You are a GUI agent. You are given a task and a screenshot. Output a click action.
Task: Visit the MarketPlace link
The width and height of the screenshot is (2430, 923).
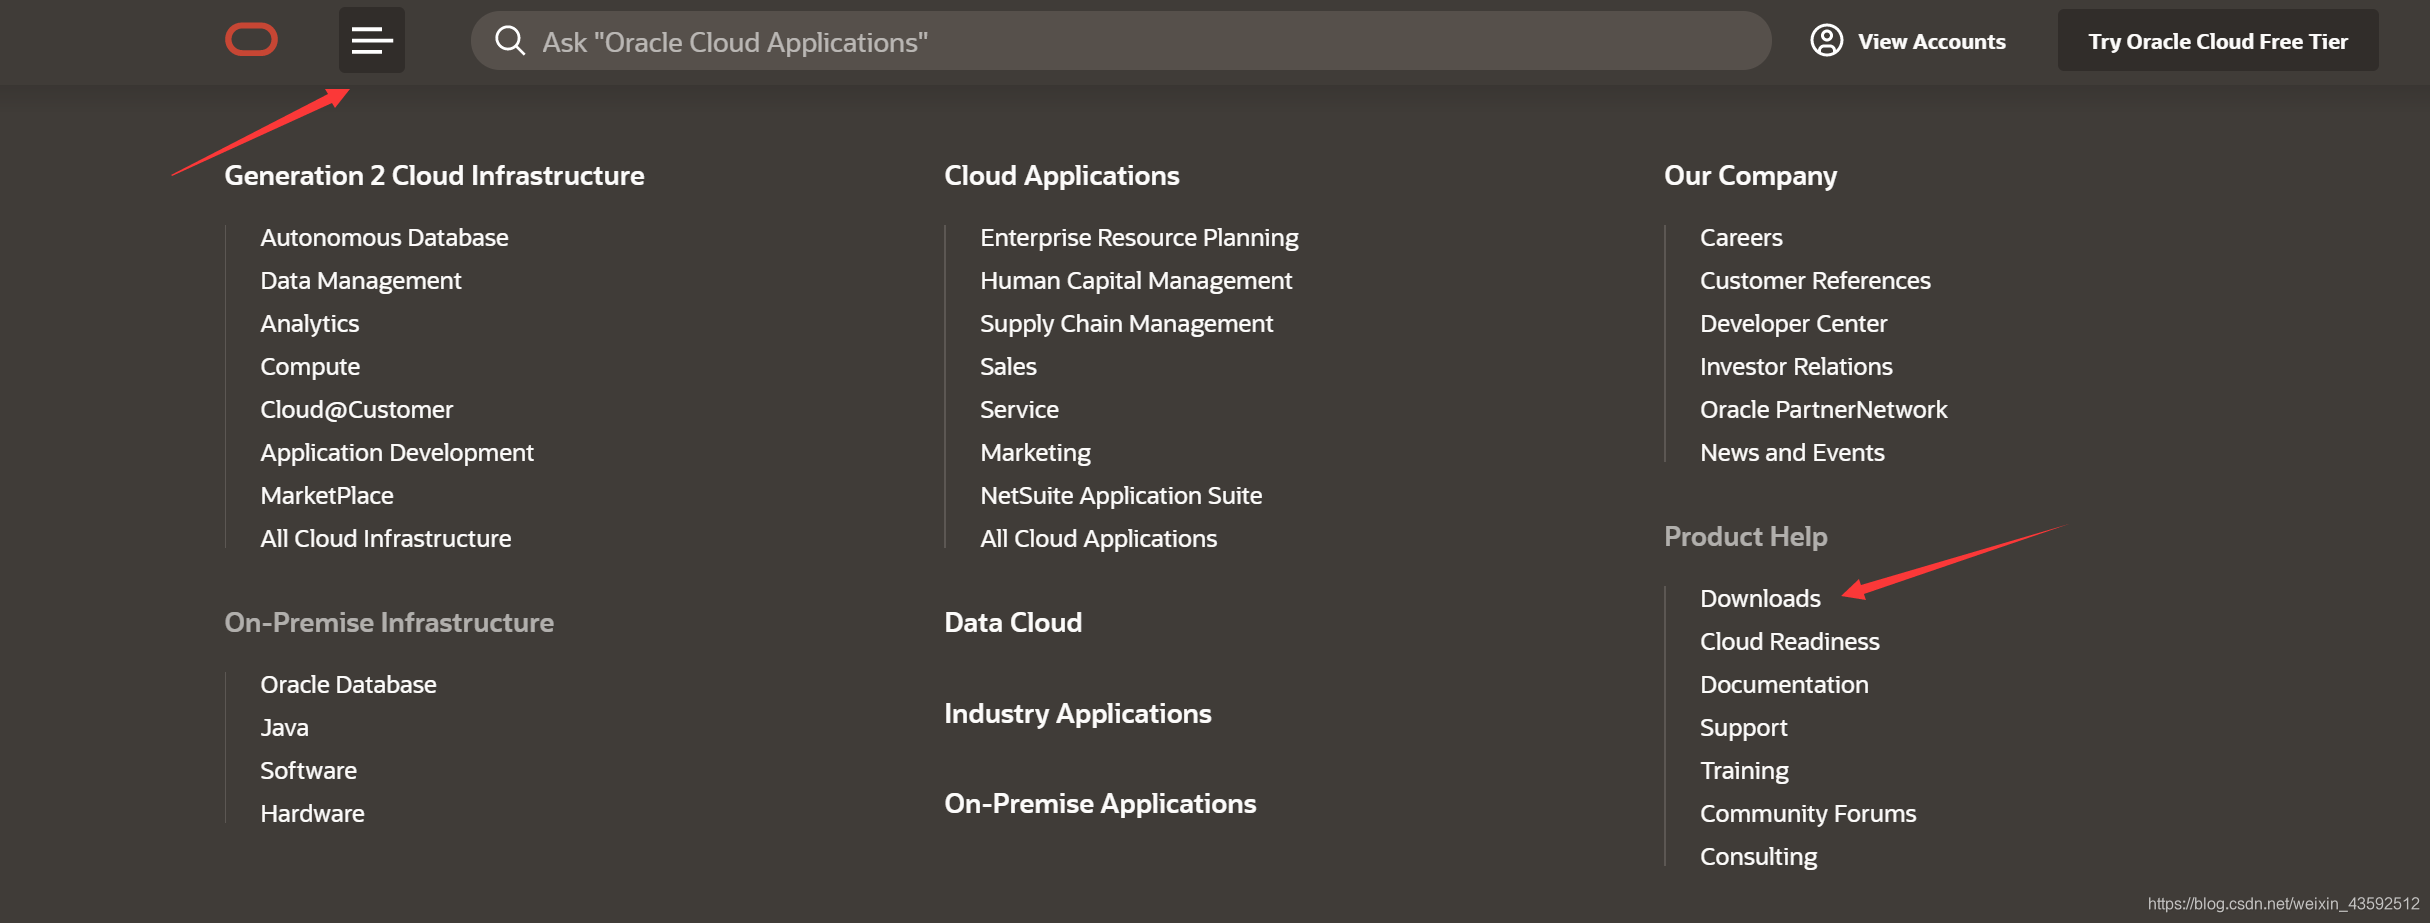tap(327, 495)
